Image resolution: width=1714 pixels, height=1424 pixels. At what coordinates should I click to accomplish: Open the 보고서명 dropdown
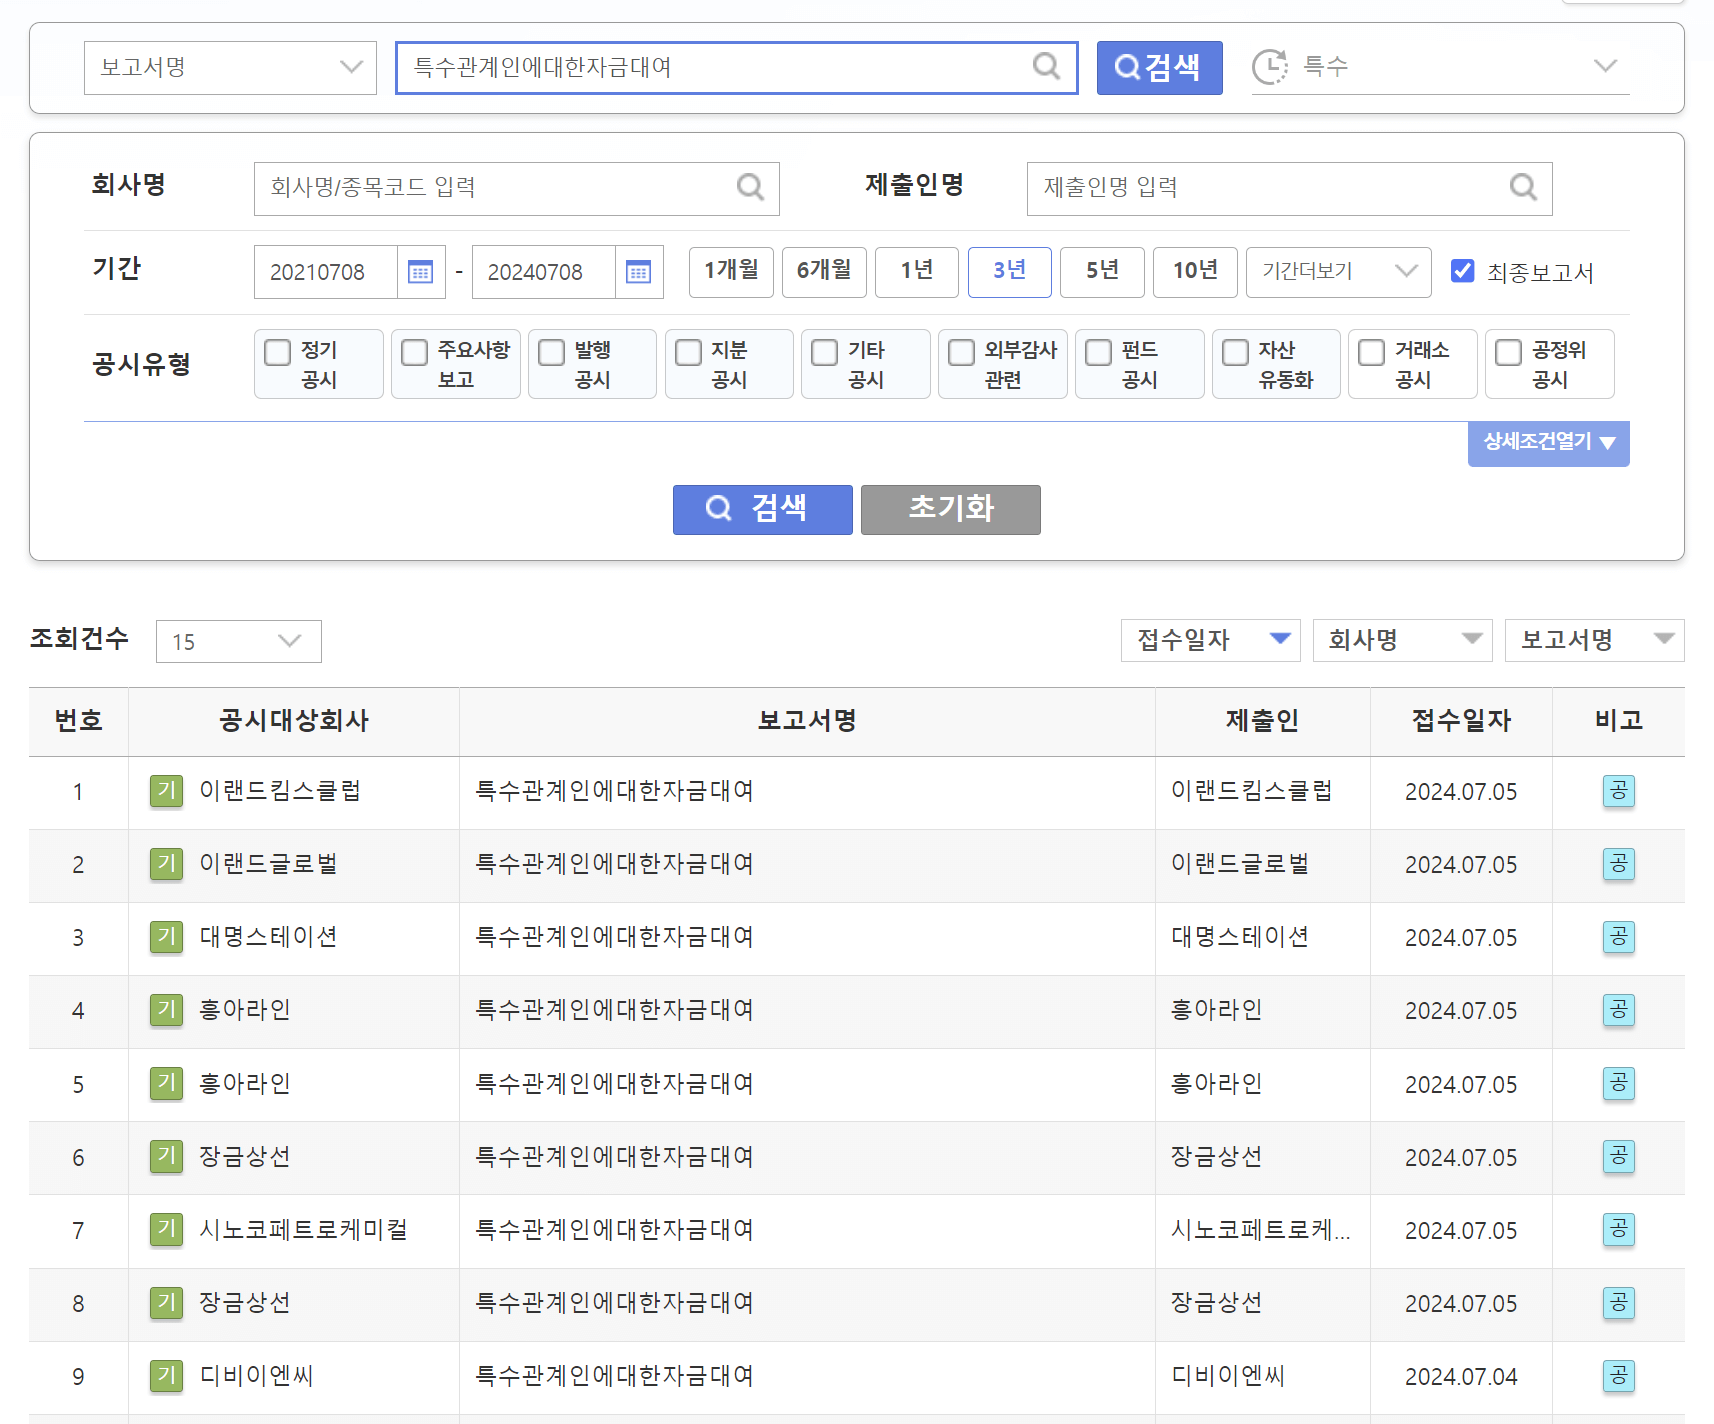point(230,67)
